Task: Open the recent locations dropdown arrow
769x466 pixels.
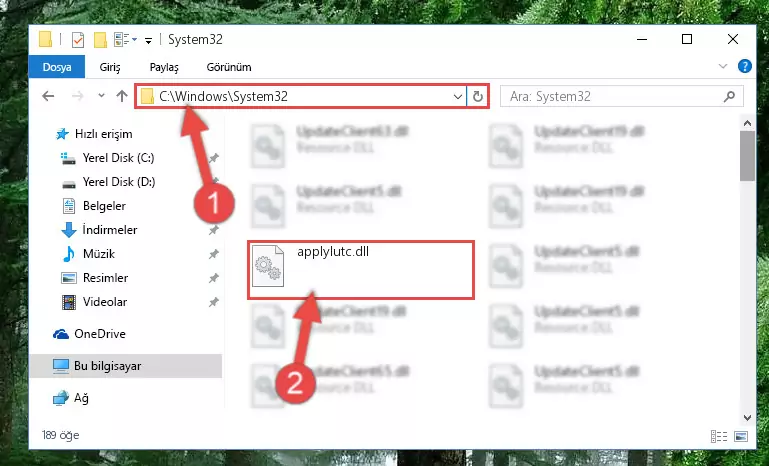Action: [101, 96]
